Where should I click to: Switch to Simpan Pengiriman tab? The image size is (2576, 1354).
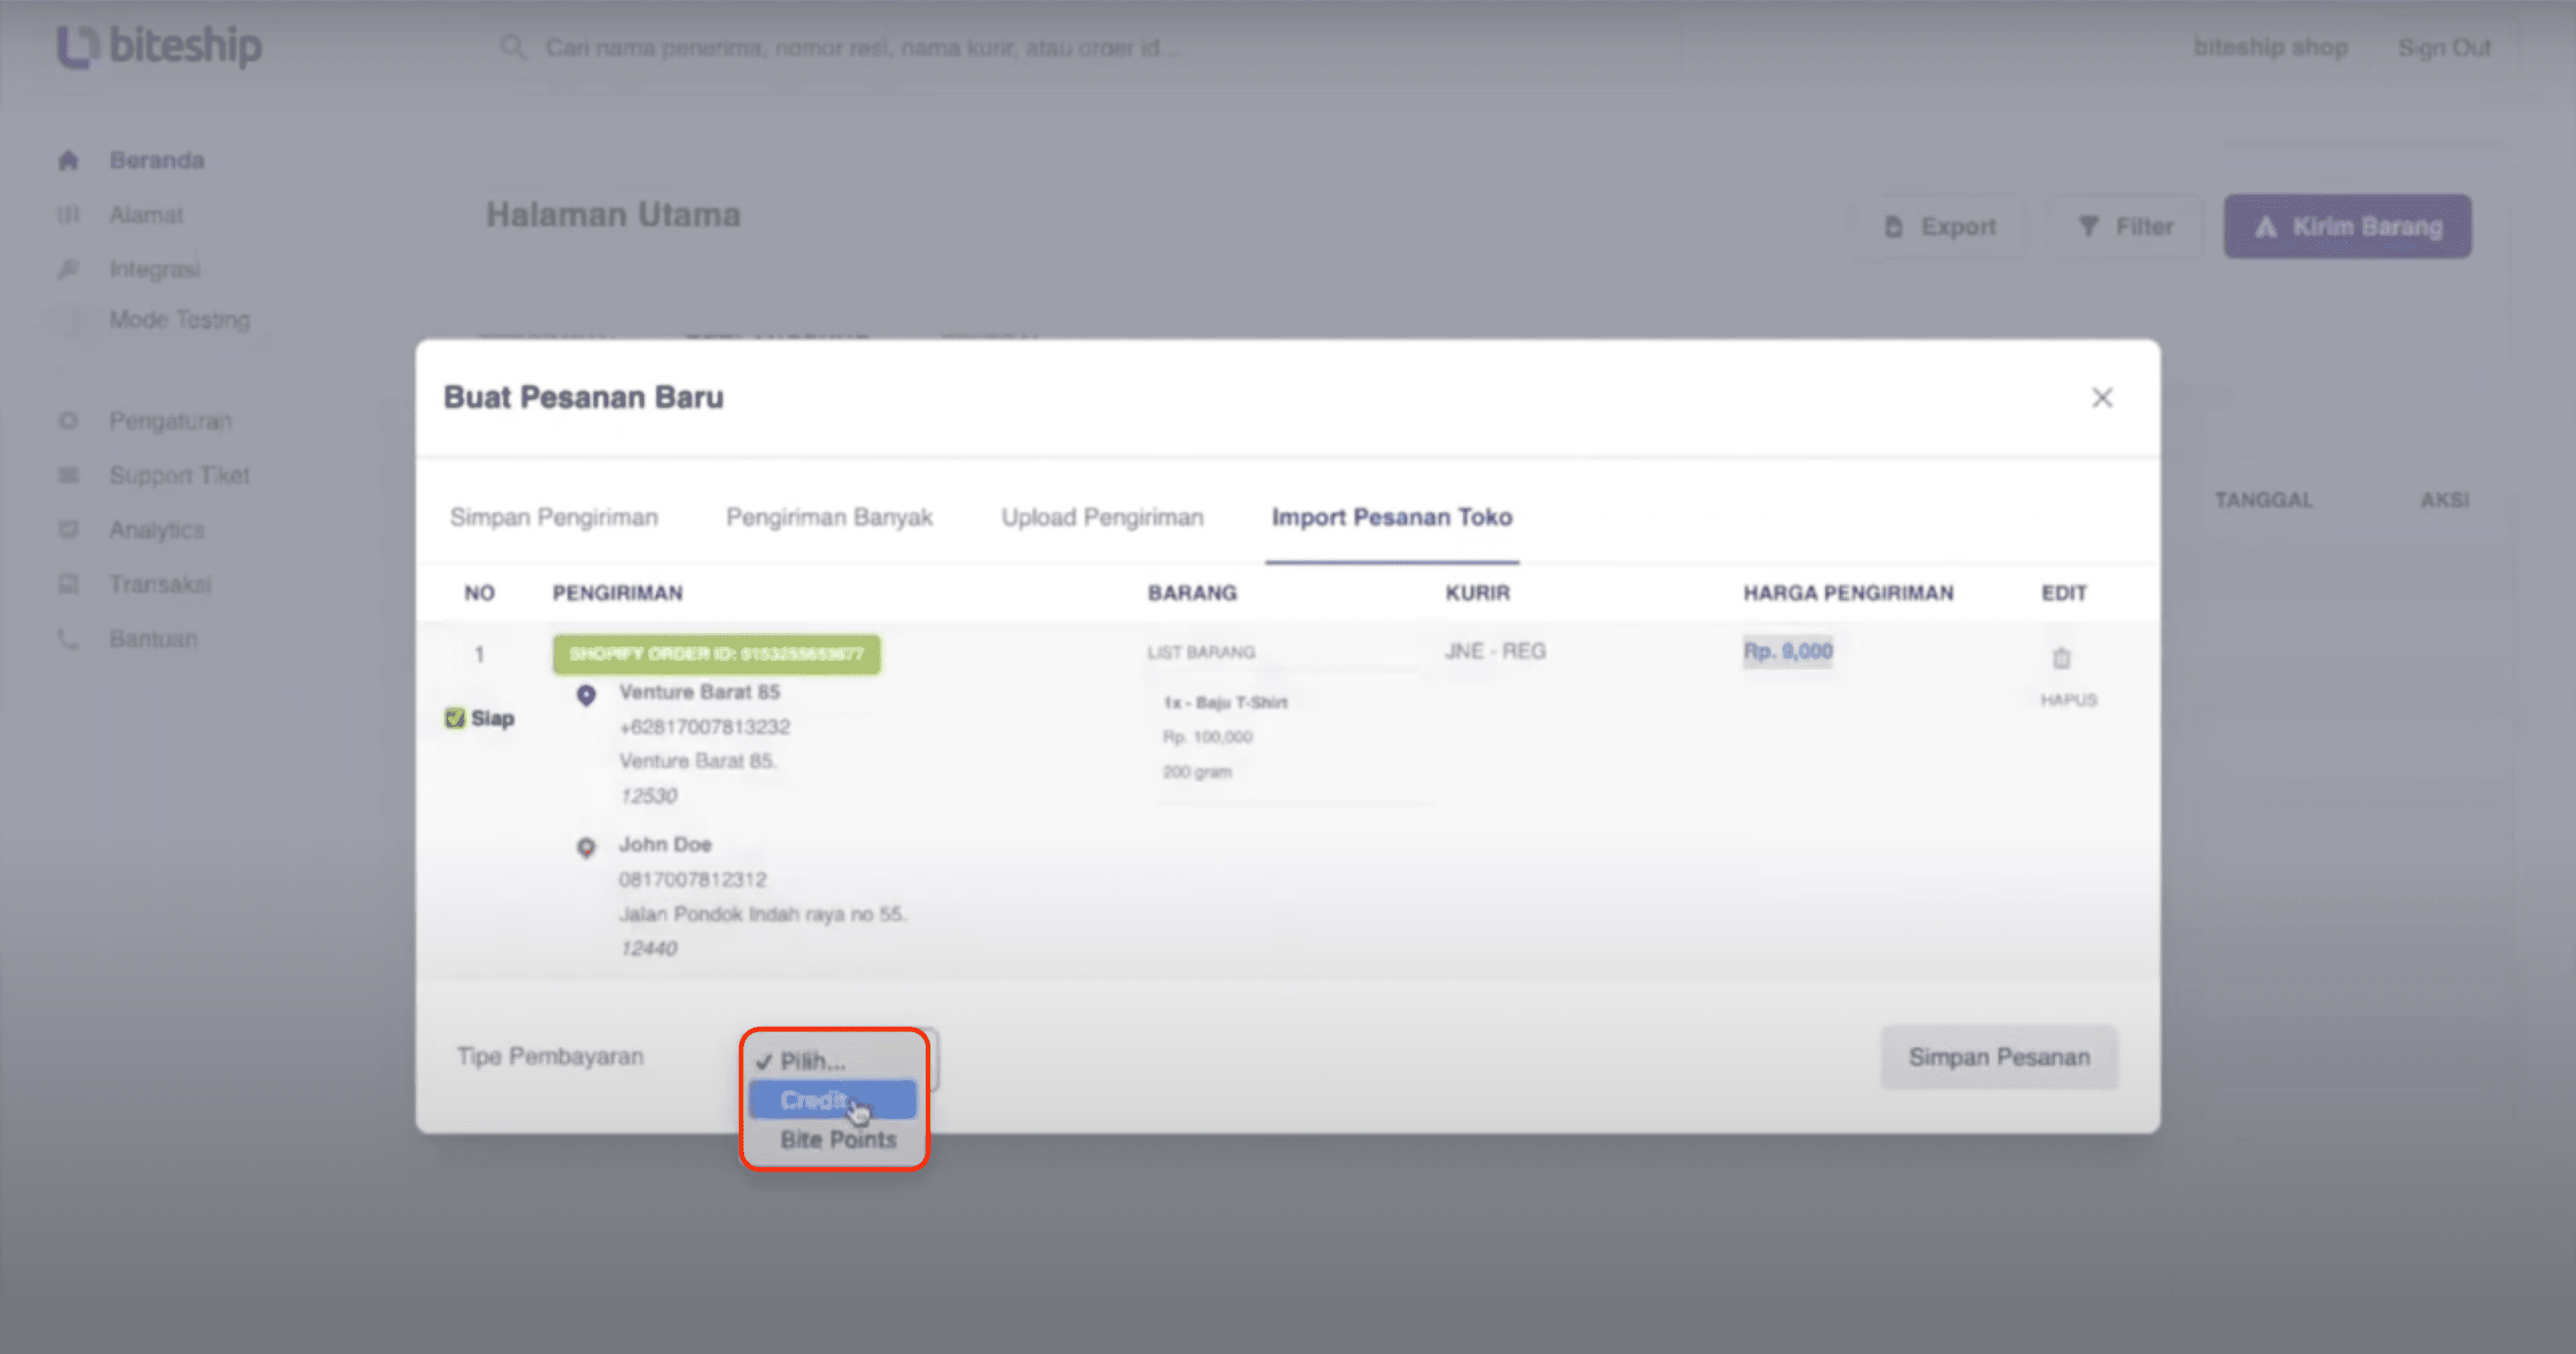[554, 517]
